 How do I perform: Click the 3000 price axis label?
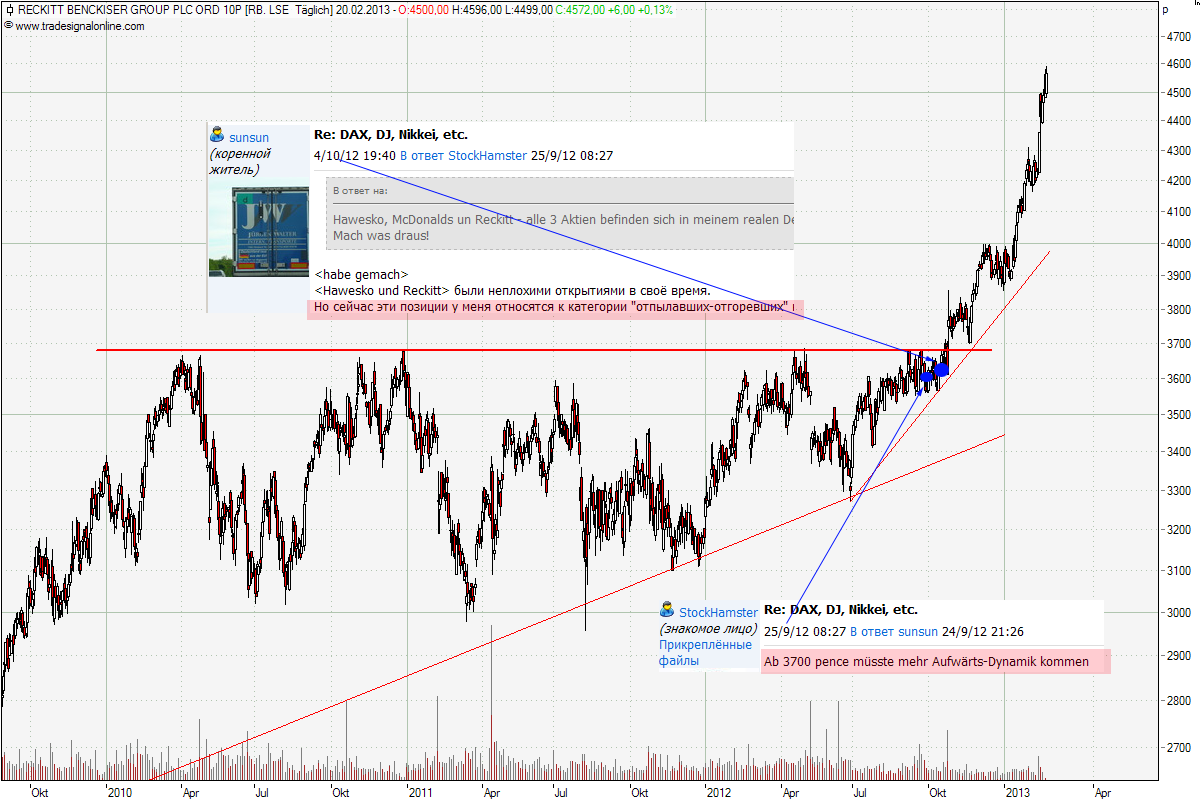coord(1177,613)
